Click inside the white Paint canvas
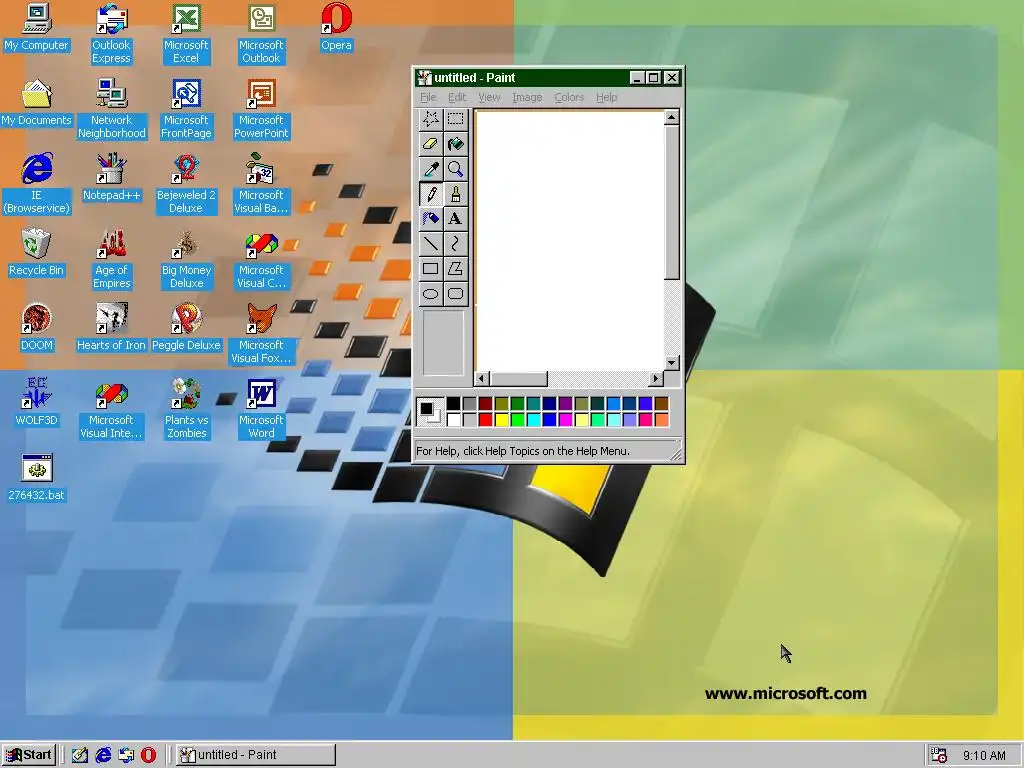The image size is (1024, 768). coord(569,240)
